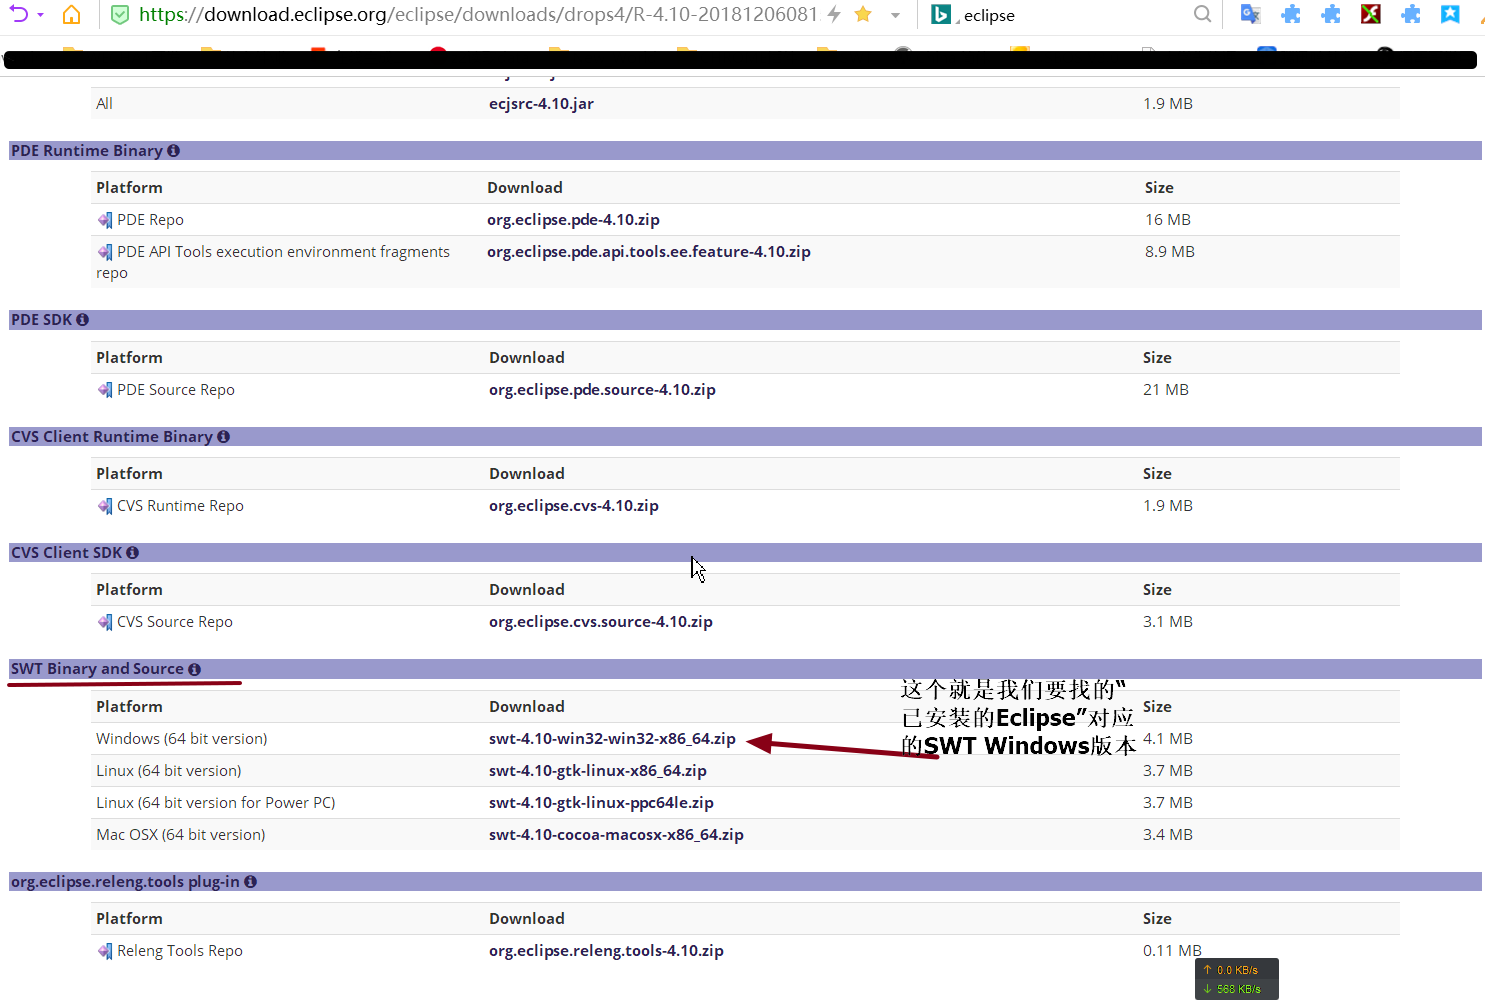This screenshot has width=1485, height=1002.
Task: Click the 'Releng Tools Repo' label
Action: point(180,950)
